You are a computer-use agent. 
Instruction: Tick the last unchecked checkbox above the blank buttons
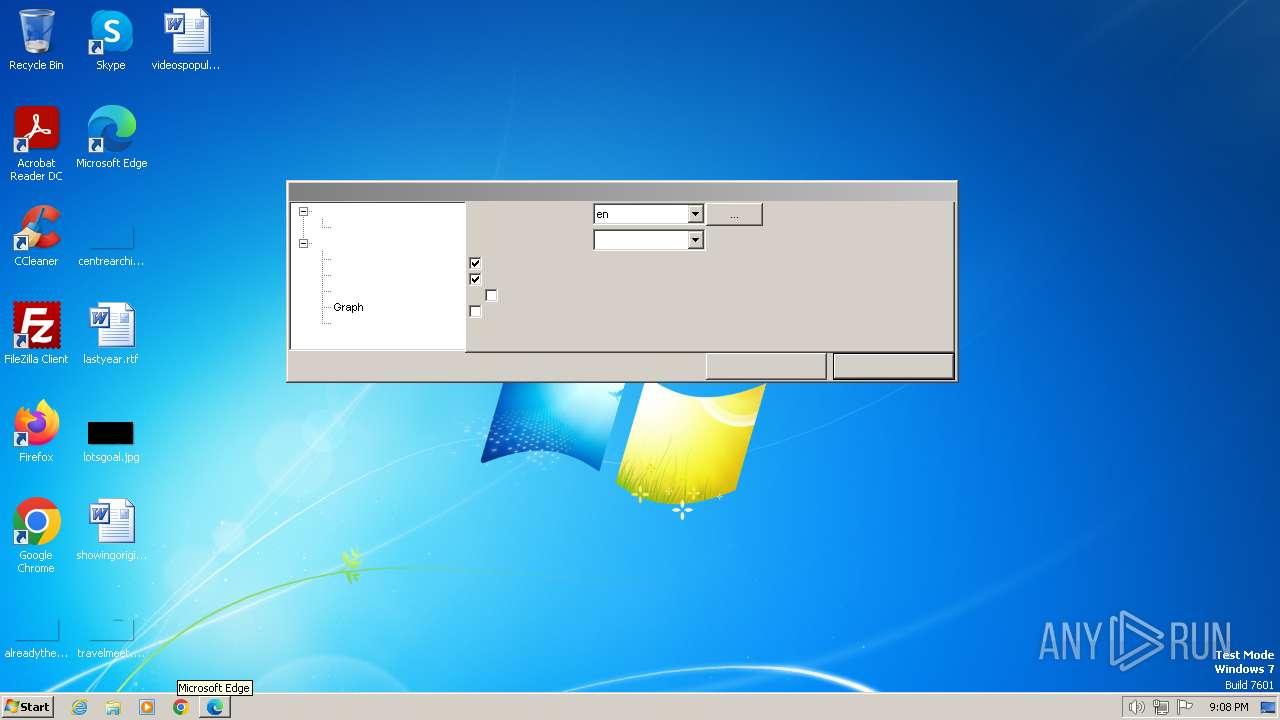pyautogui.click(x=475, y=311)
